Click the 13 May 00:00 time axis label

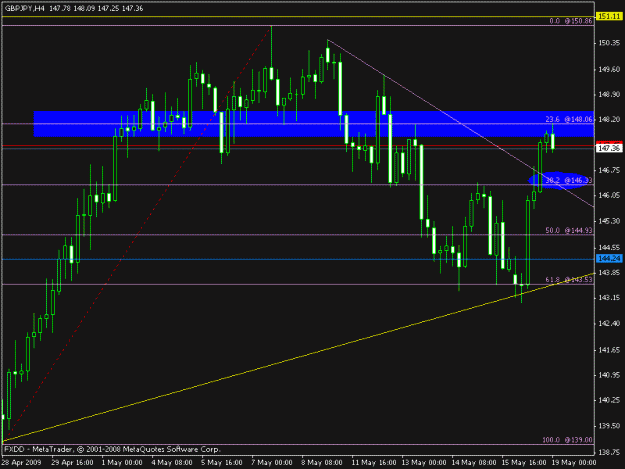[424, 463]
